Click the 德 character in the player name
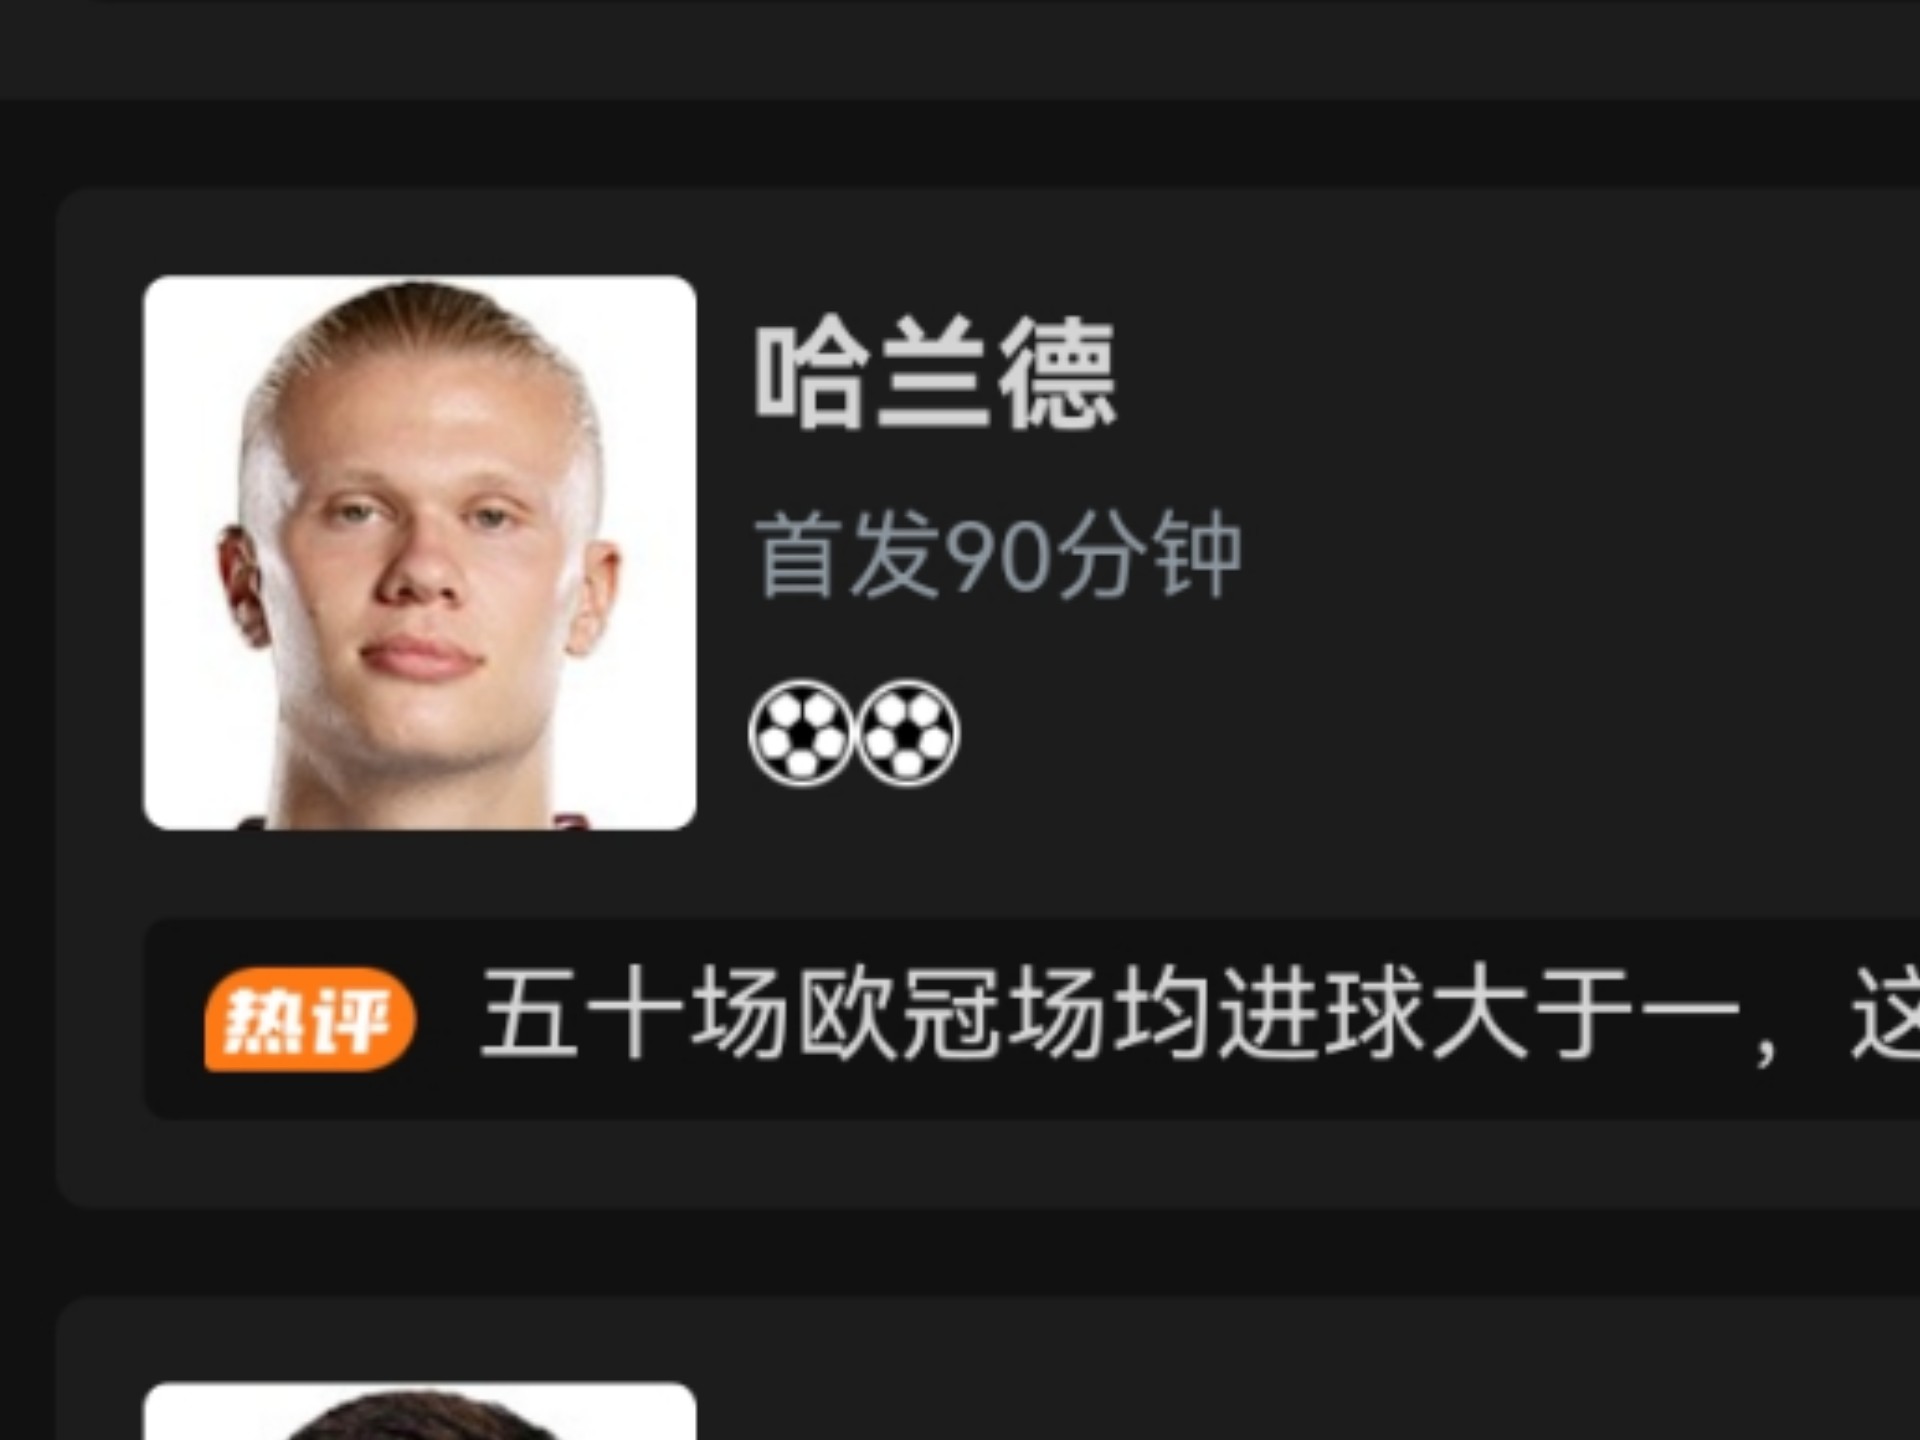The width and height of the screenshot is (1920, 1440). 1058,375
